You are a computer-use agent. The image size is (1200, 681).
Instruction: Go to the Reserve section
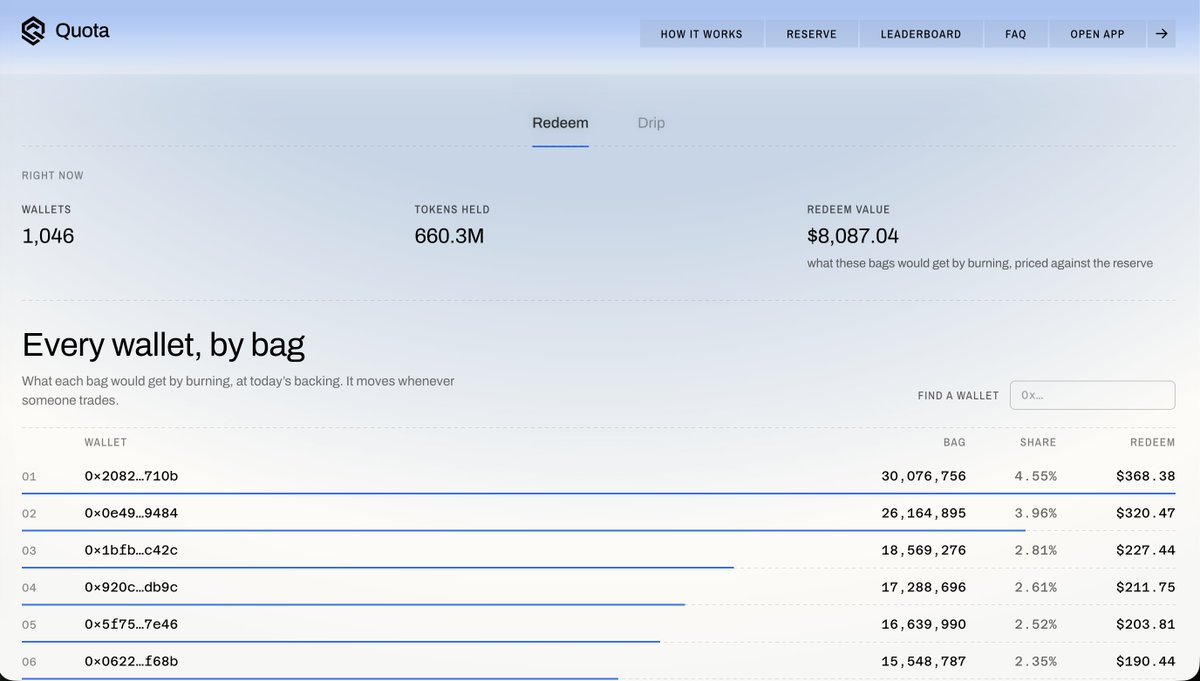coord(811,34)
